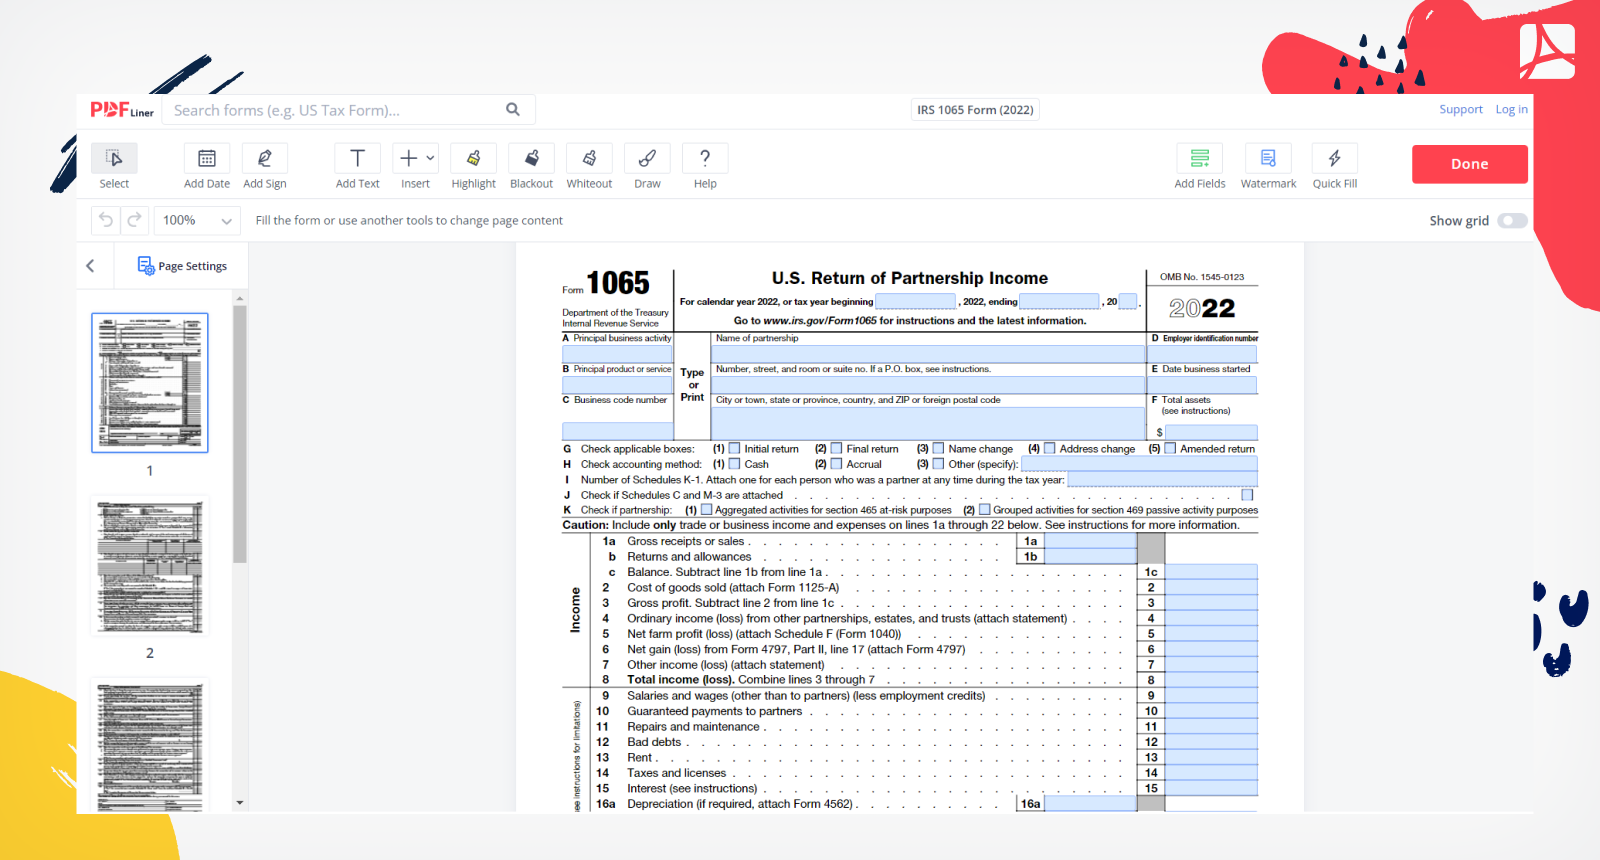1600x860 pixels.
Task: Click the number of Schedules K-1 field
Action: [1162, 480]
